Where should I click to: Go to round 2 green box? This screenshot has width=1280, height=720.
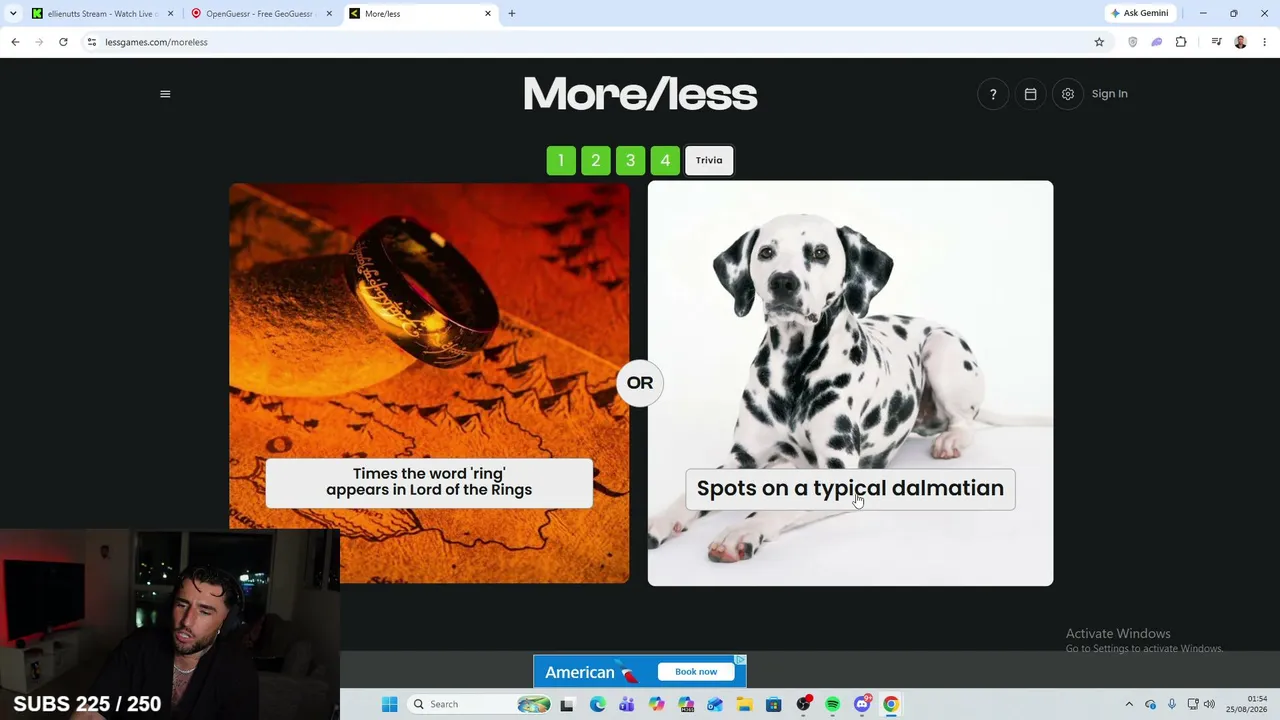[596, 160]
